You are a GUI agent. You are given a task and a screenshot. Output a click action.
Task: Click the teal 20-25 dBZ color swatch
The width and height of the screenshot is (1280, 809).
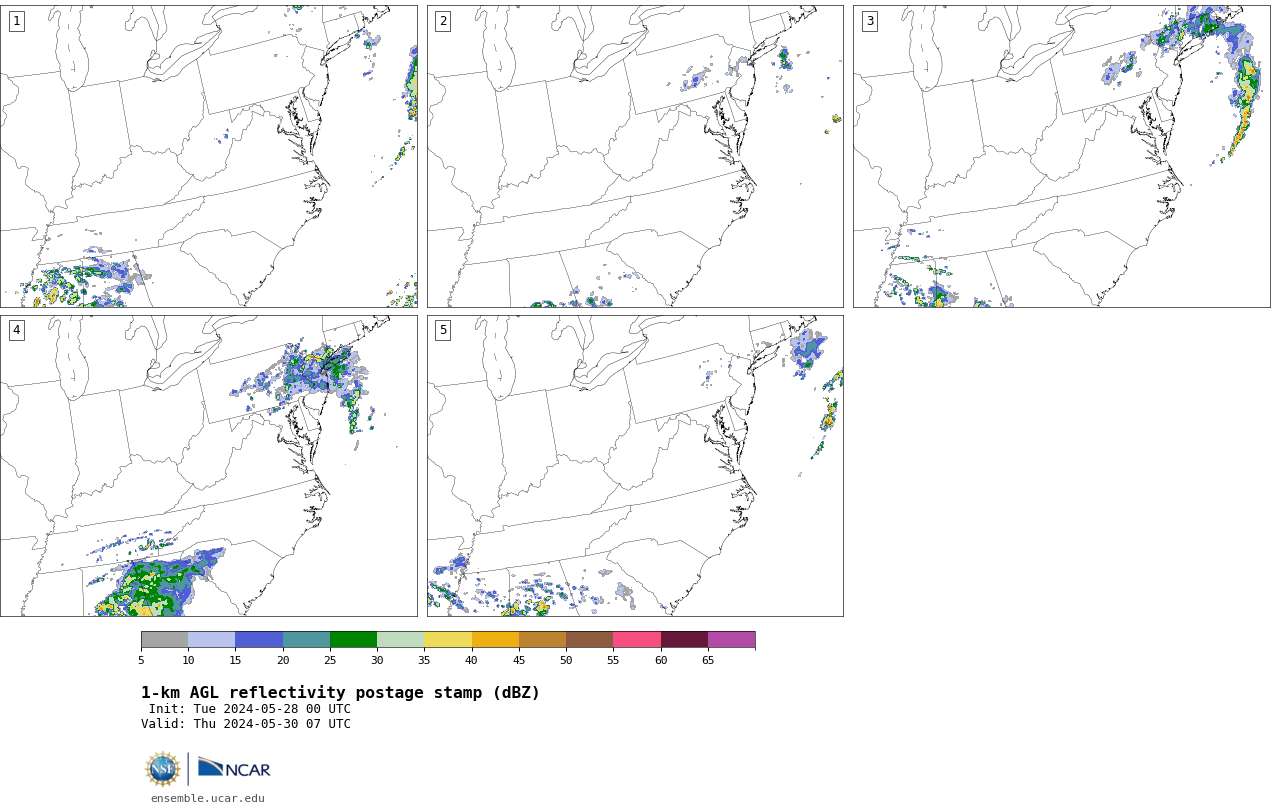click(x=306, y=640)
